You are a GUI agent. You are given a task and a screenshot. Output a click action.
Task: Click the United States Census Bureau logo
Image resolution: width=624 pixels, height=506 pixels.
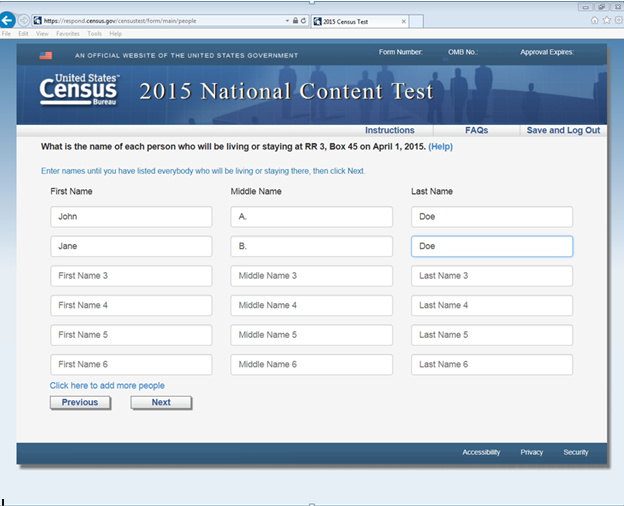78,89
